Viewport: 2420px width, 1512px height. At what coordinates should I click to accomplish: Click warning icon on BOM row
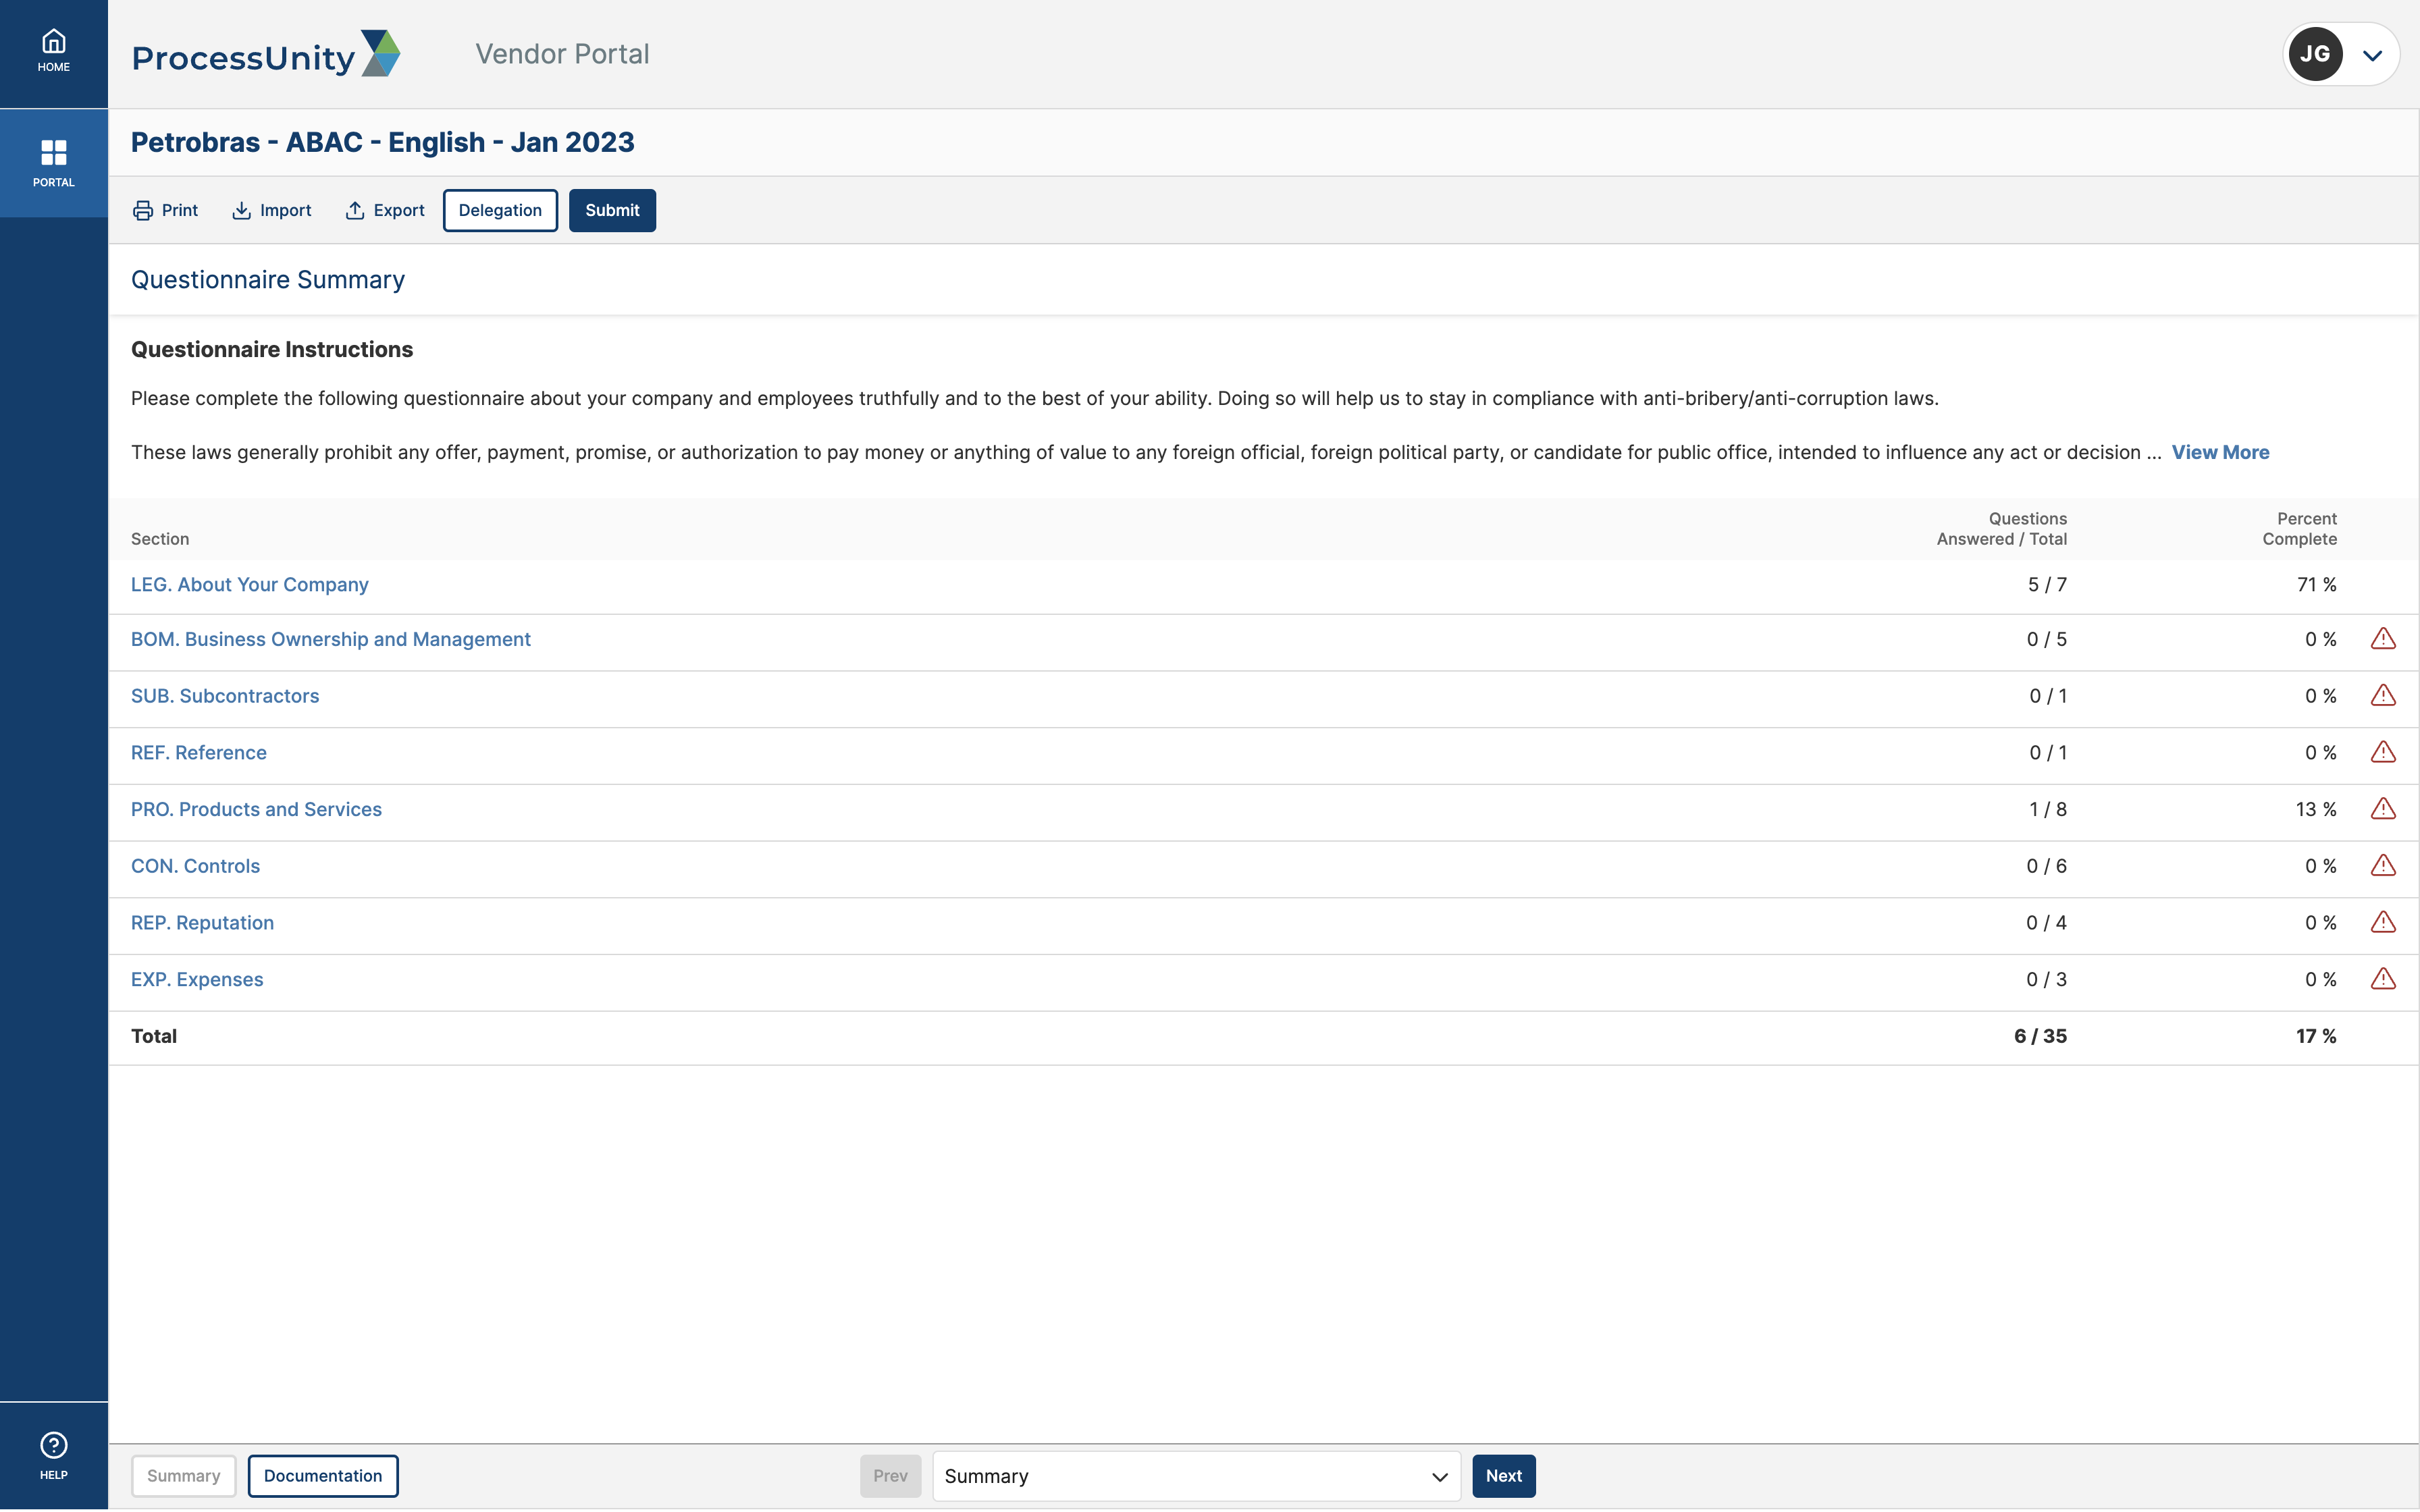click(2383, 638)
